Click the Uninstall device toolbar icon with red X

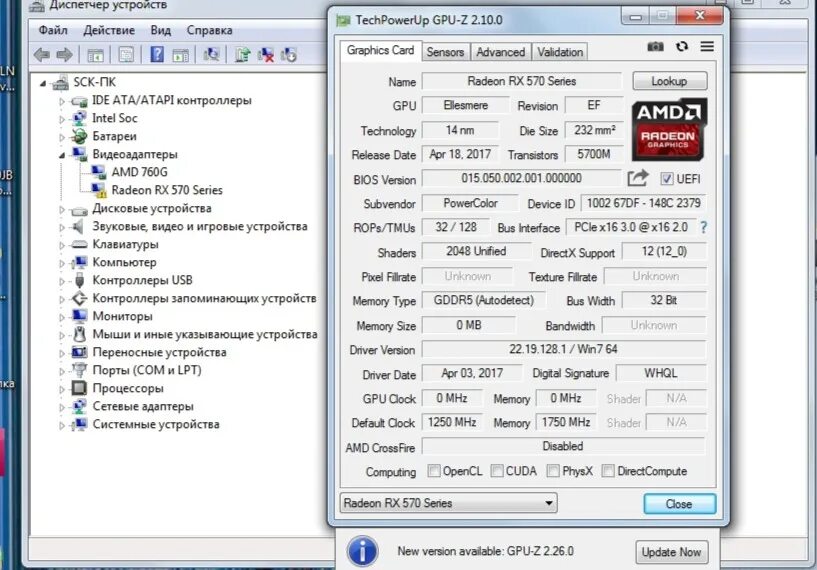pyautogui.click(x=266, y=54)
